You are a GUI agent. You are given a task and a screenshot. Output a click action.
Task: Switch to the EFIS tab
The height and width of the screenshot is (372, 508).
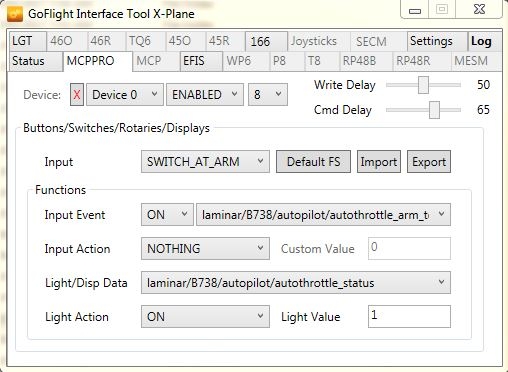201,61
